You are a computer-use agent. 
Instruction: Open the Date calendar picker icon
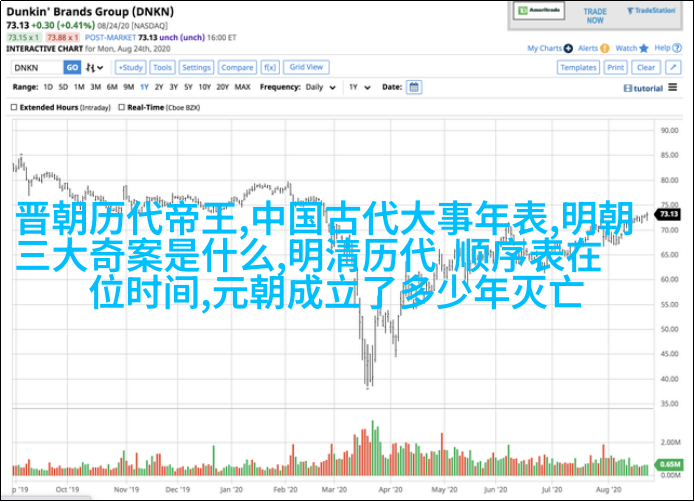[x=414, y=87]
